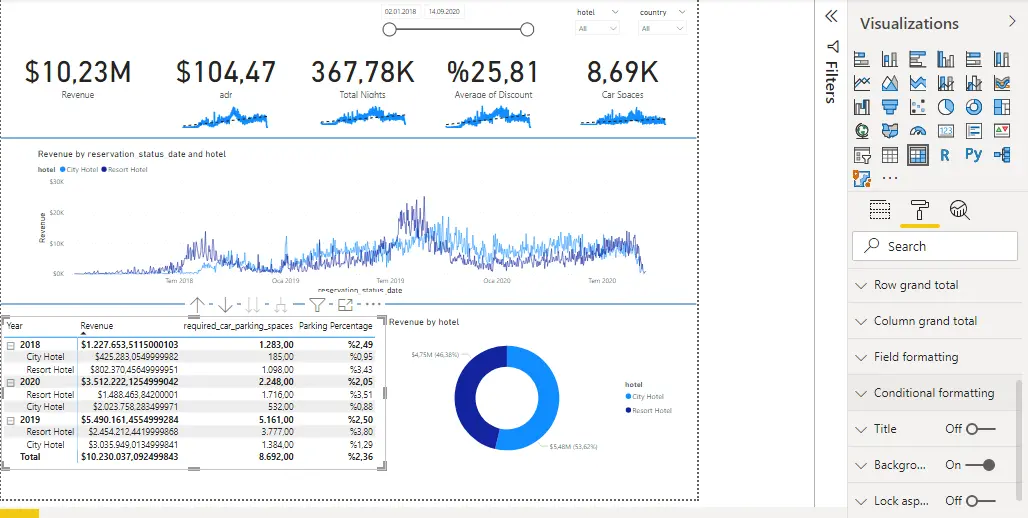1028x518 pixels.
Task: Switch to the Analytics tab icon
Action: pos(960,210)
